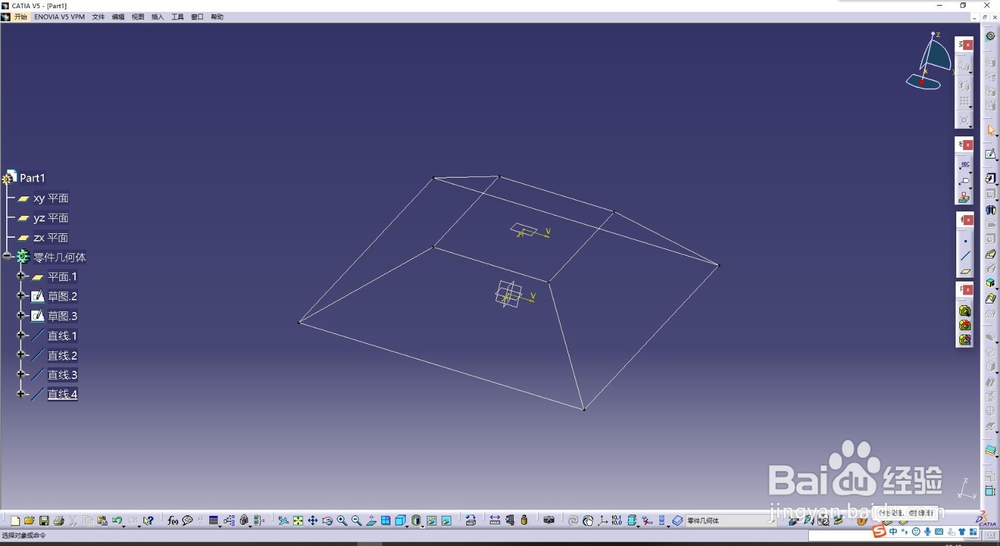Click the compass at top right

930,61
